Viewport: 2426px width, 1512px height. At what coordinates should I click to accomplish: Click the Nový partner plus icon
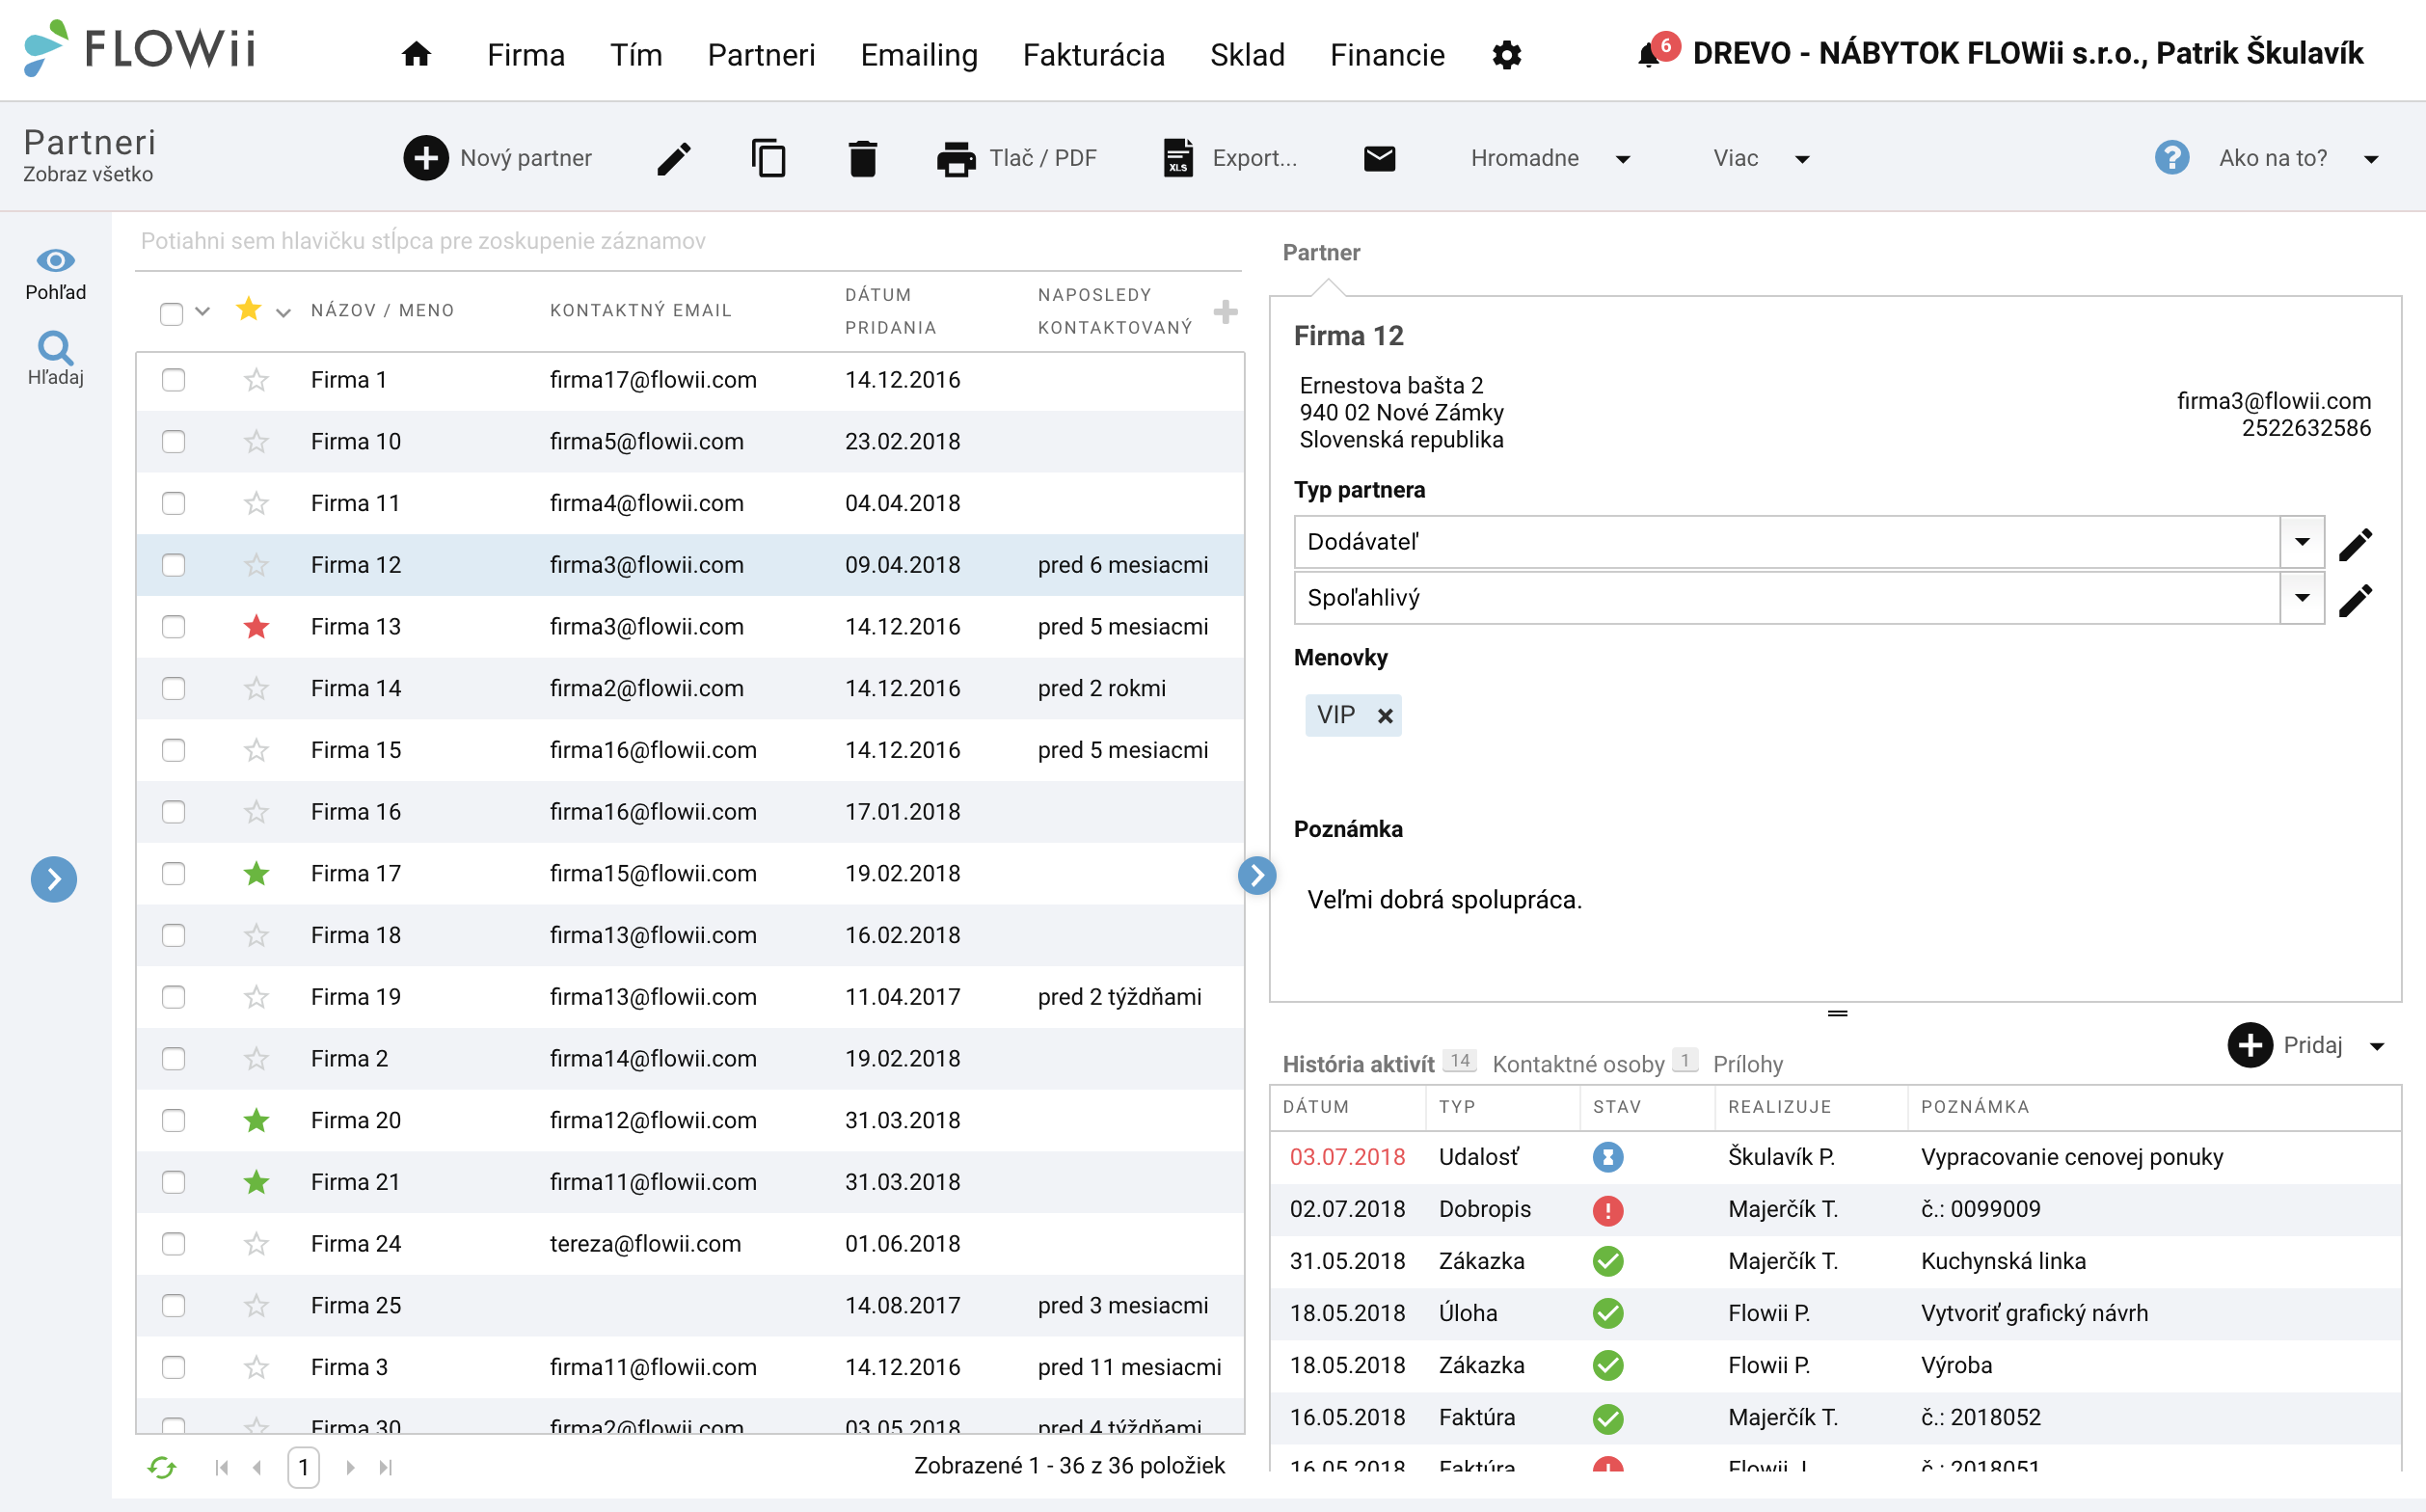pos(426,158)
